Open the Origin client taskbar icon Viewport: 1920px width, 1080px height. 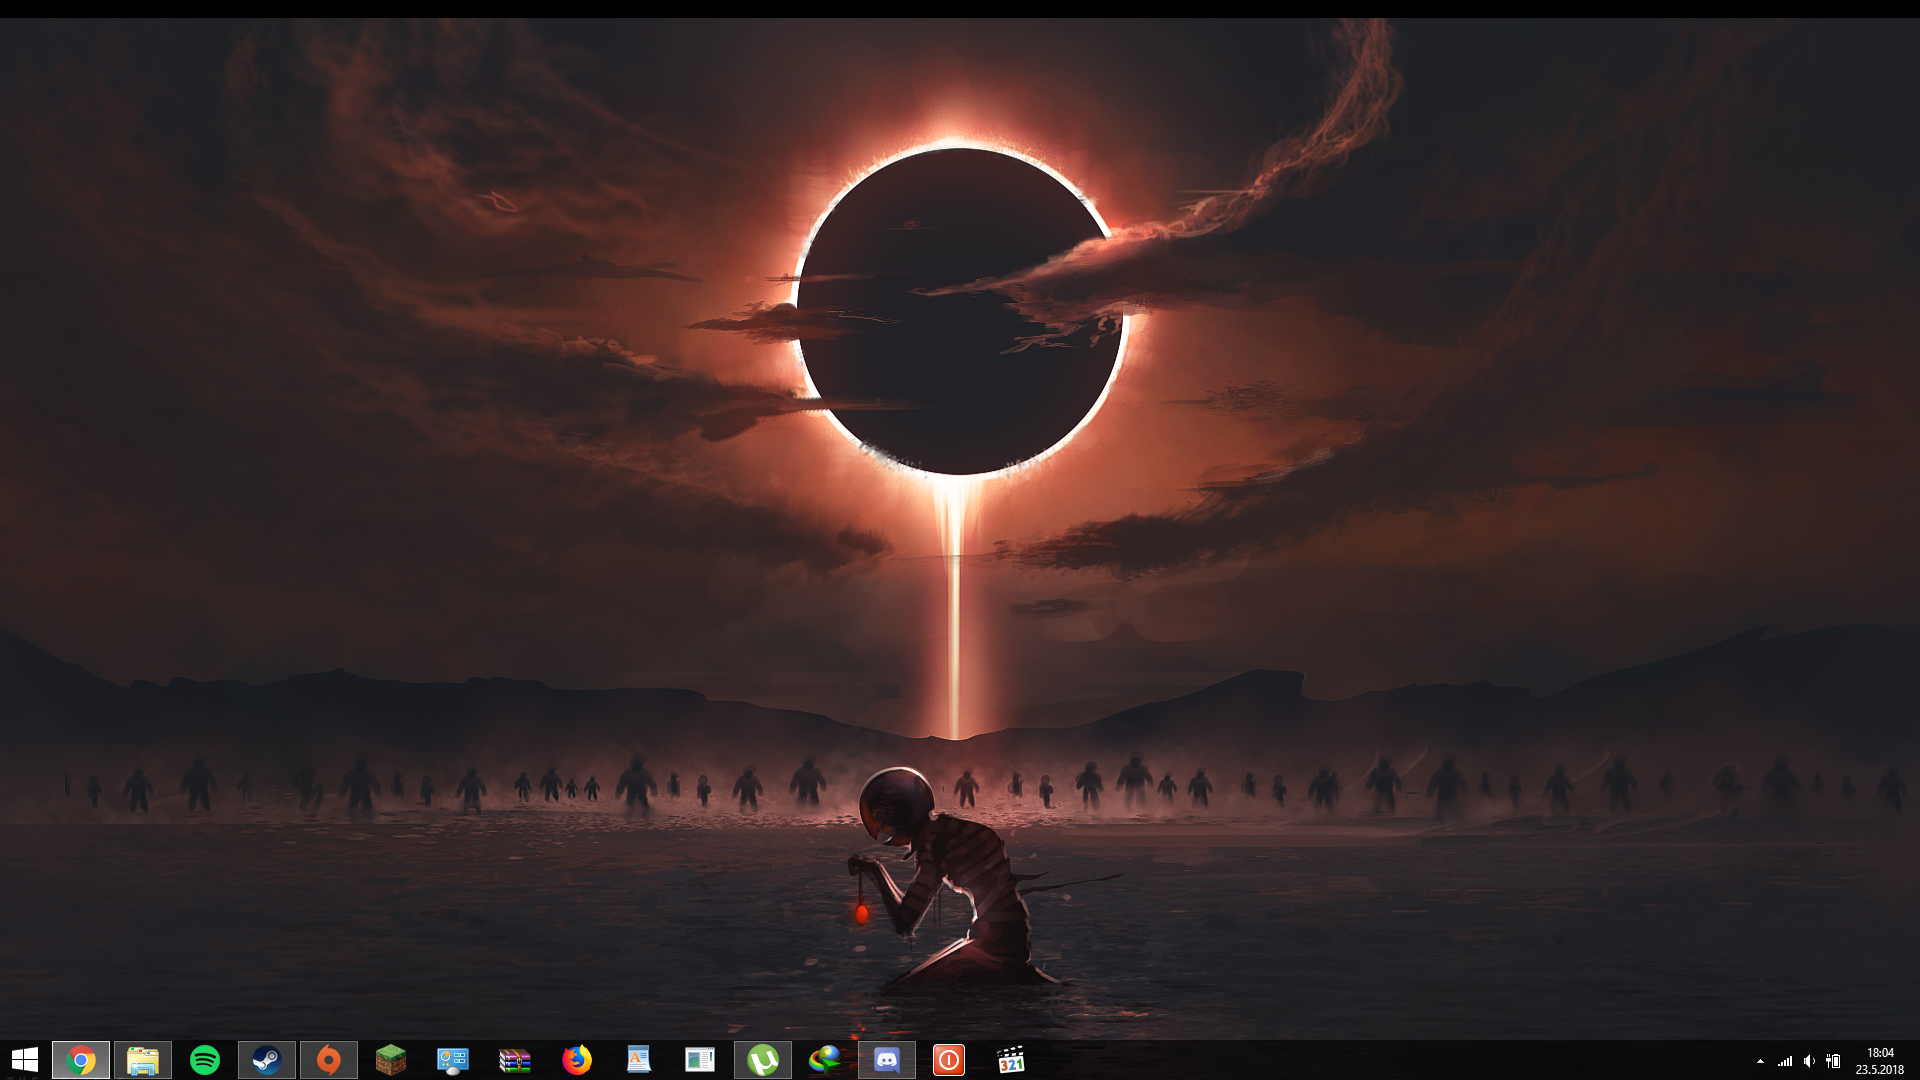click(329, 1060)
